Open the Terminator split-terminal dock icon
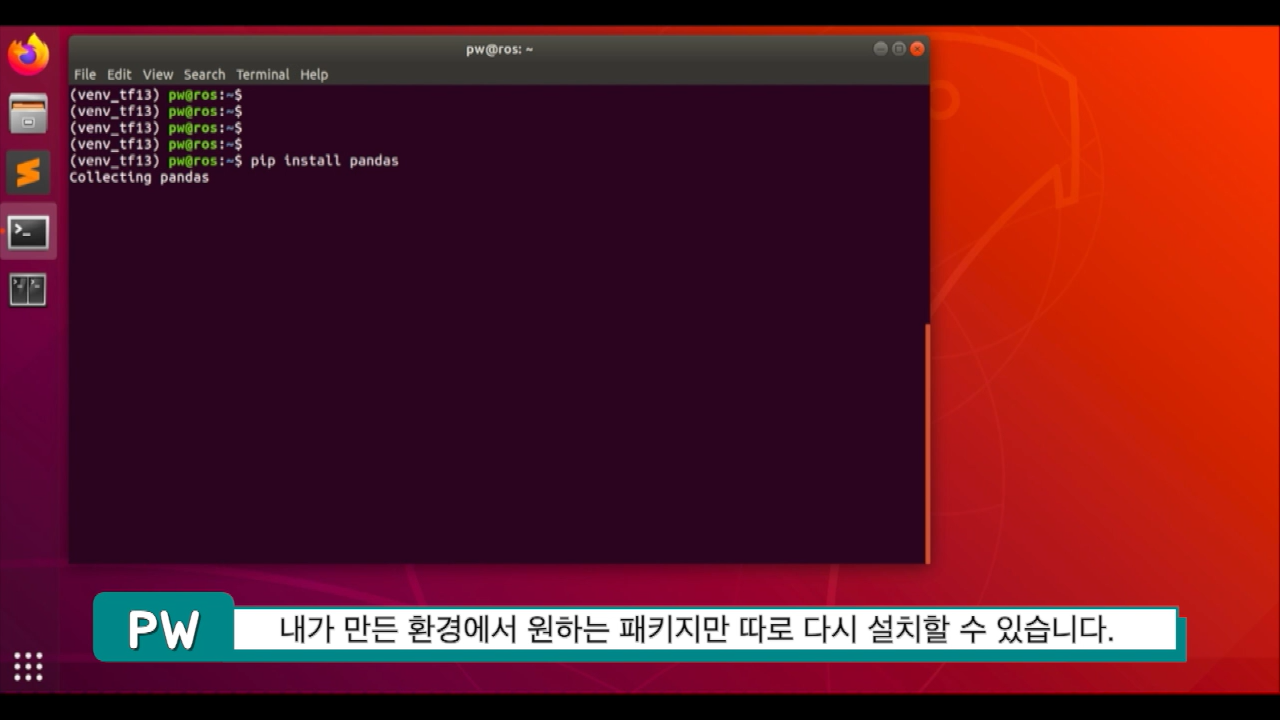The height and width of the screenshot is (720, 1280). coord(28,290)
